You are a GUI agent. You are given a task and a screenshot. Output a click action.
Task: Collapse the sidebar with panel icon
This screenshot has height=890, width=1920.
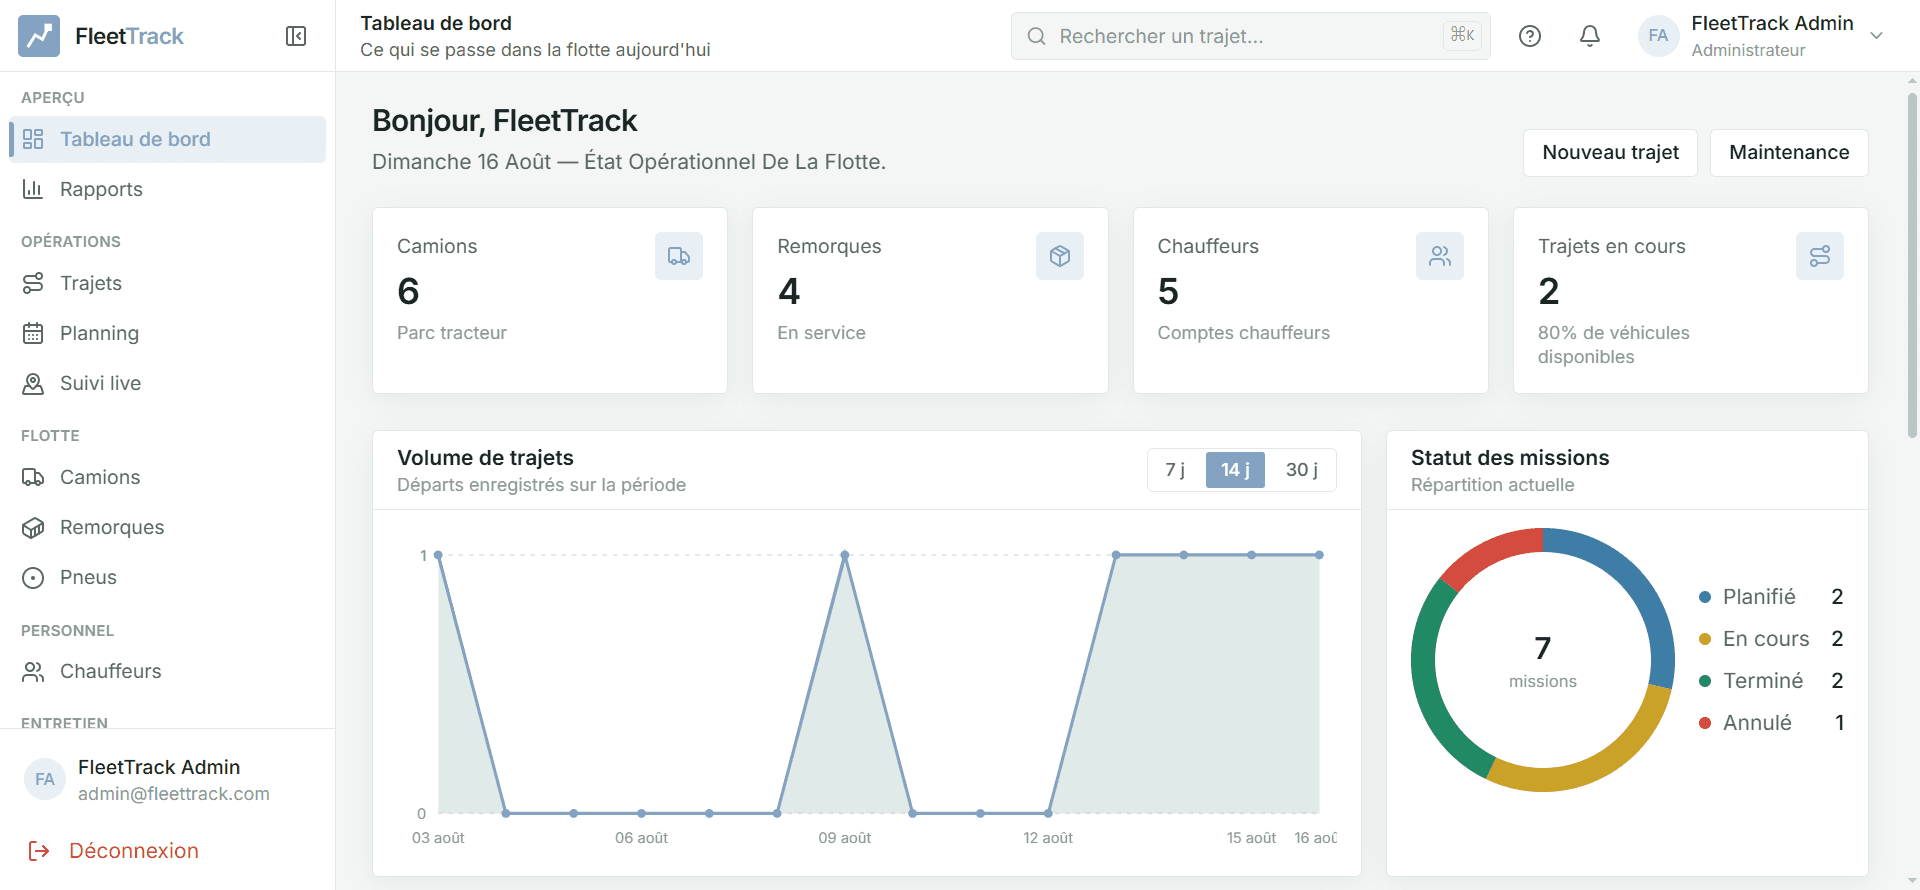(x=296, y=36)
